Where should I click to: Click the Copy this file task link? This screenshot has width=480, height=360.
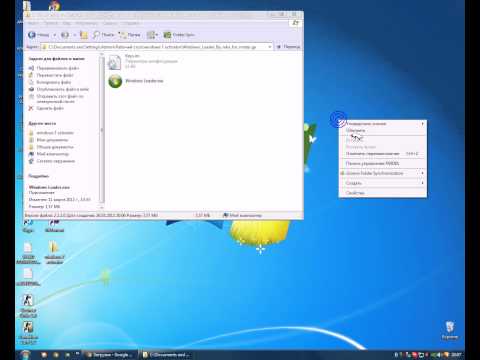[x=54, y=82]
